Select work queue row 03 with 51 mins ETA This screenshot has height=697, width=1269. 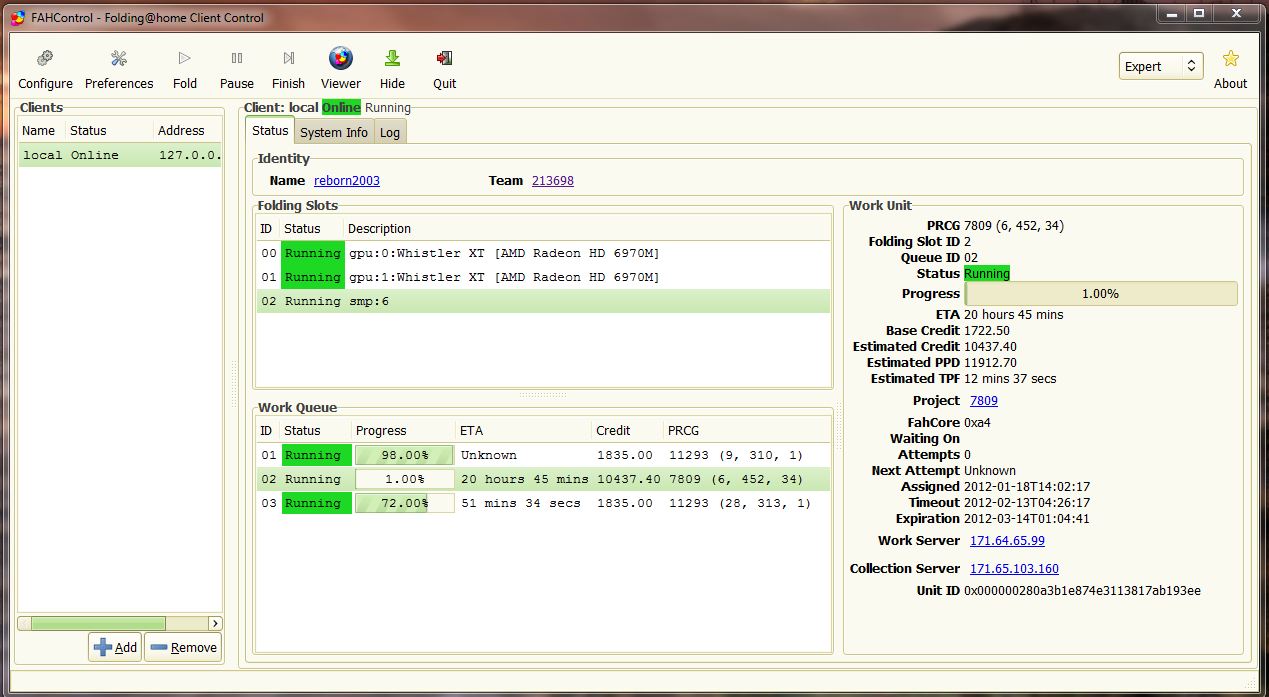pyautogui.click(x=543, y=503)
